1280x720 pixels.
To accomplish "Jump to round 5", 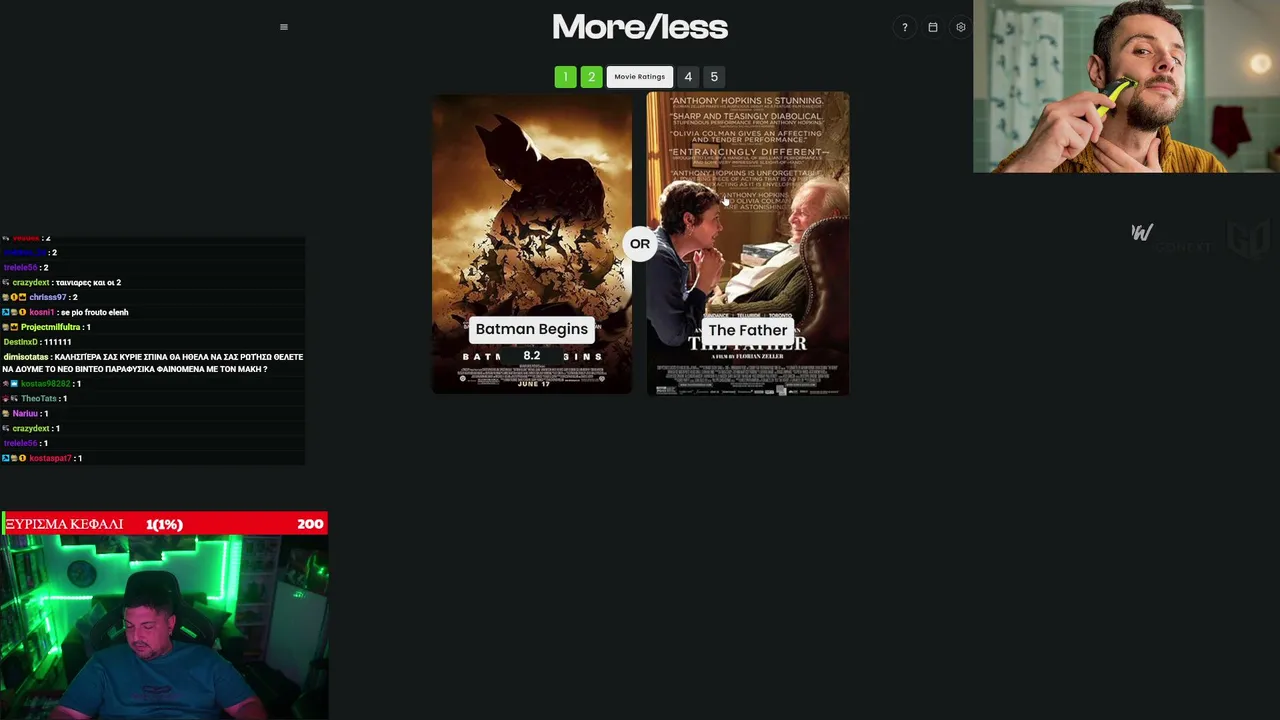I will [714, 77].
